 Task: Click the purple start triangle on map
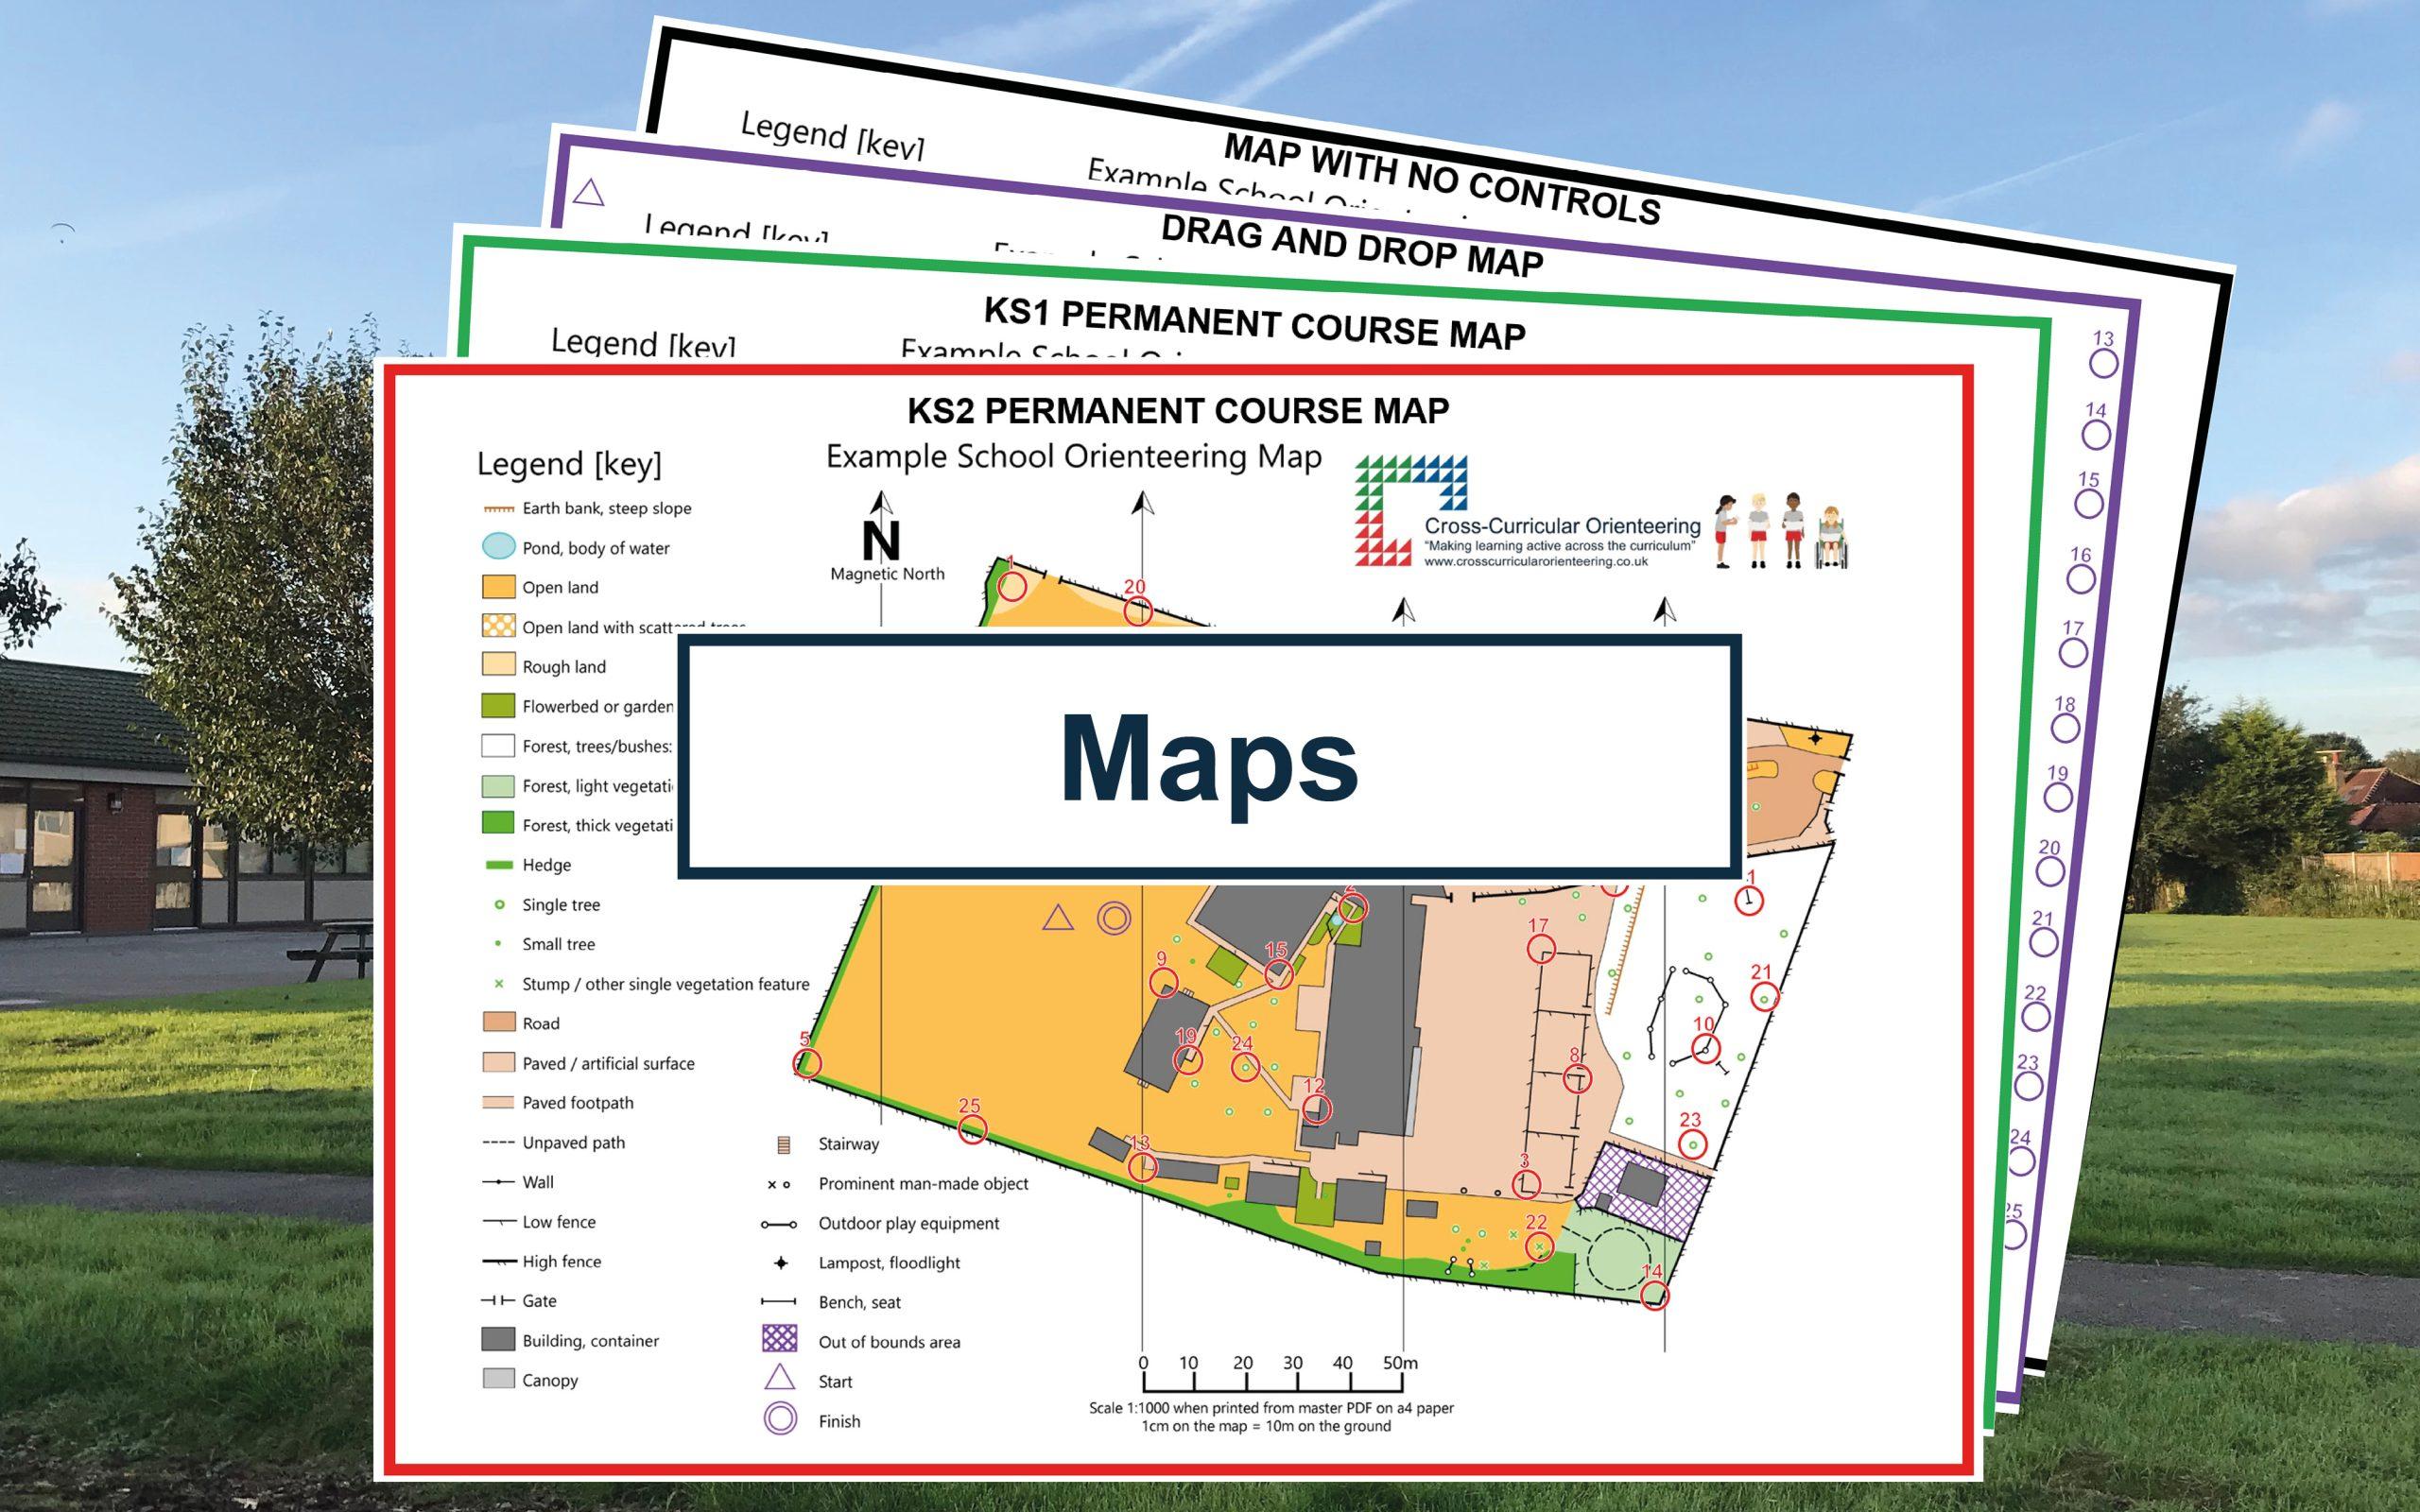click(x=1058, y=918)
